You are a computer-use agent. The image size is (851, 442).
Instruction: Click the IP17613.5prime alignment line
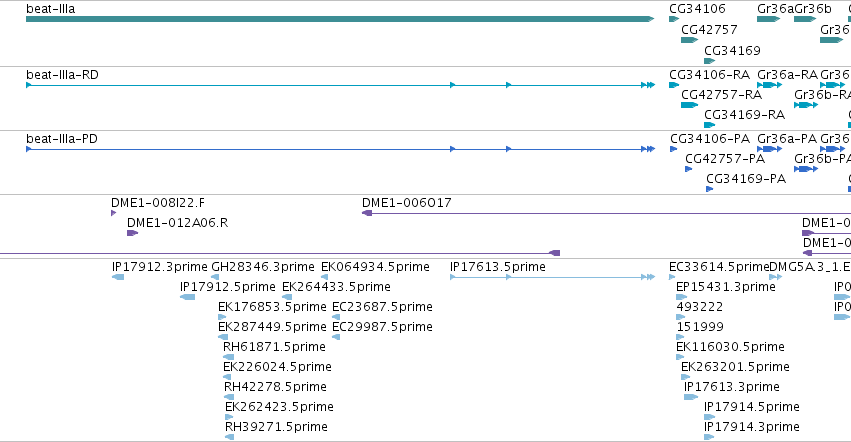point(552,277)
